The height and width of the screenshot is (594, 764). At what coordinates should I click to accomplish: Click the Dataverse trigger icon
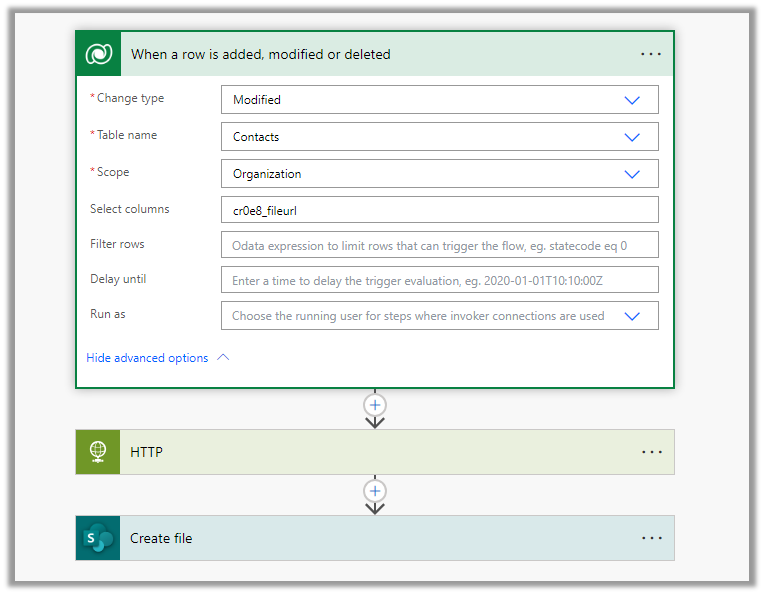(x=98, y=54)
